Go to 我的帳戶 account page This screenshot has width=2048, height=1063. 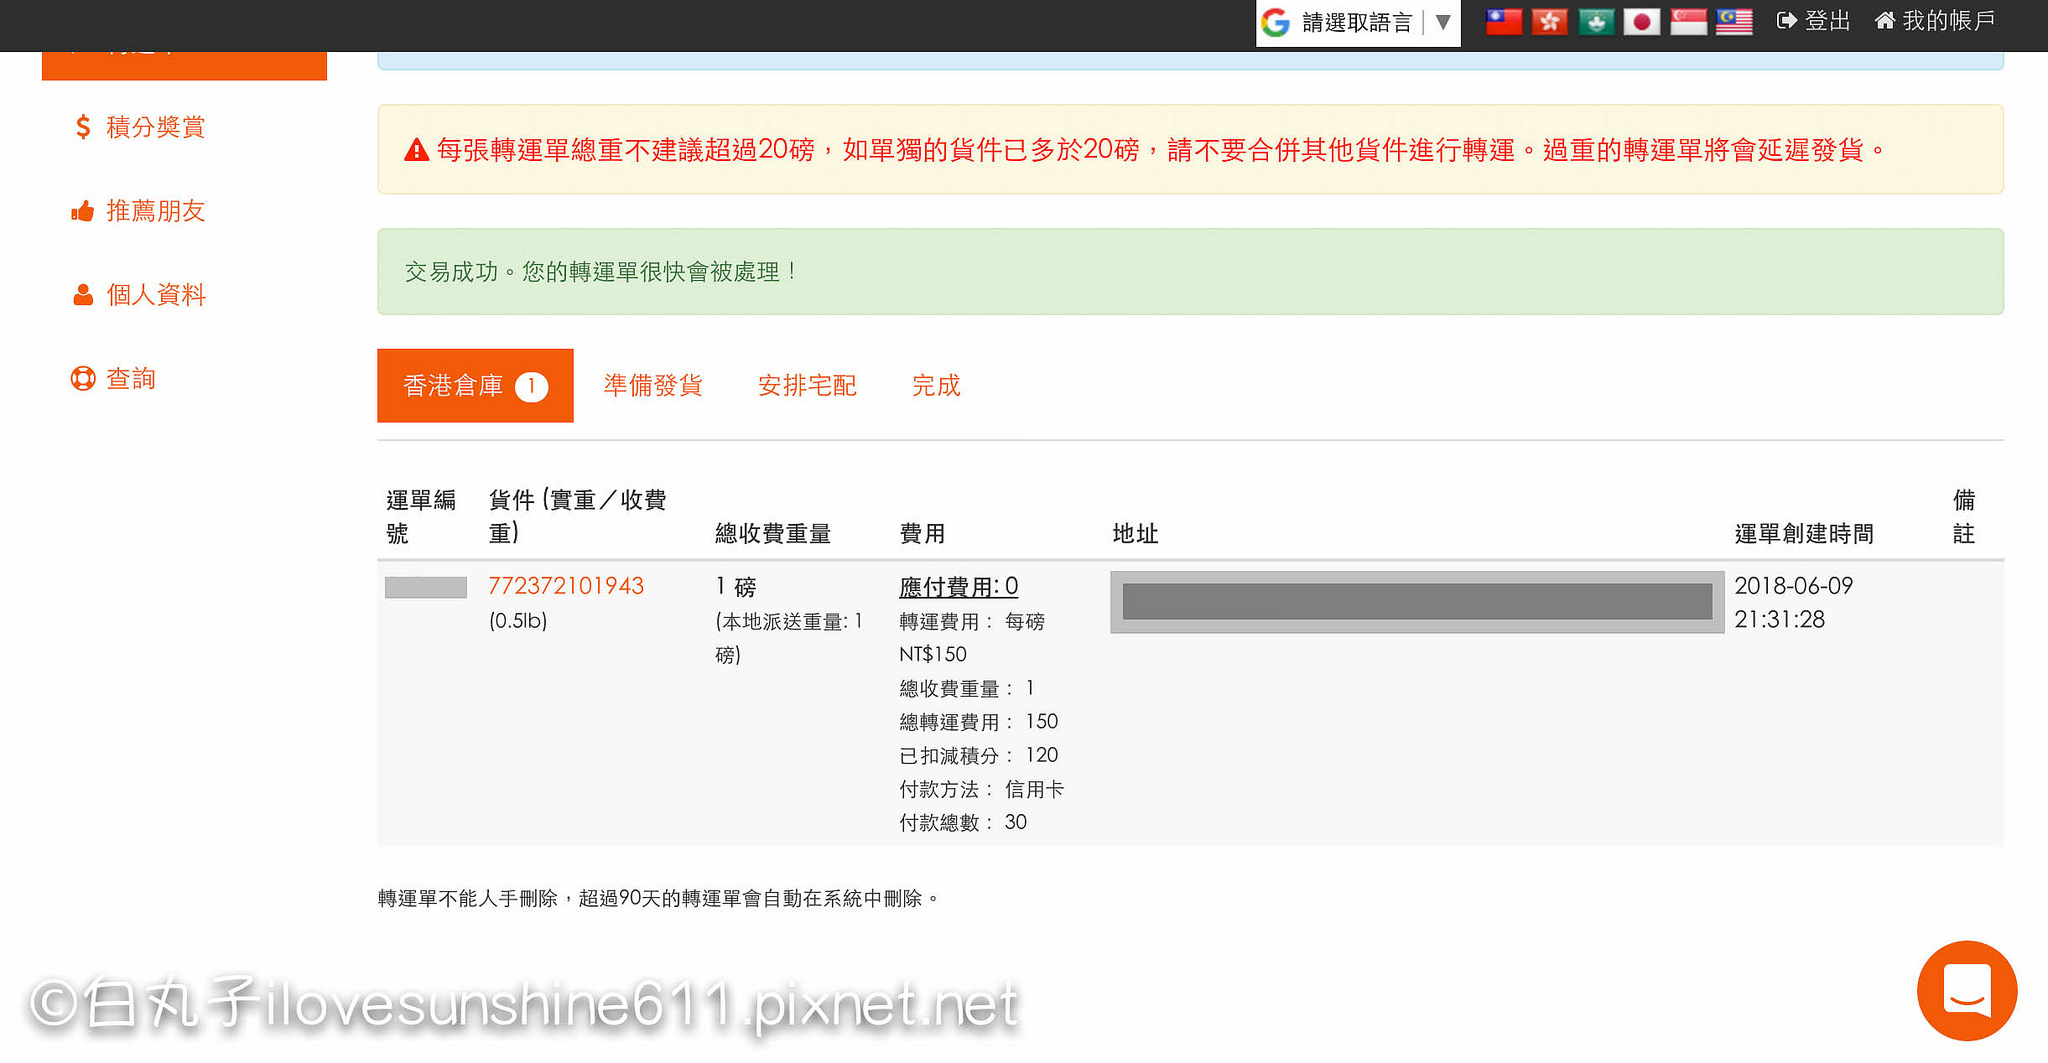1935,21
